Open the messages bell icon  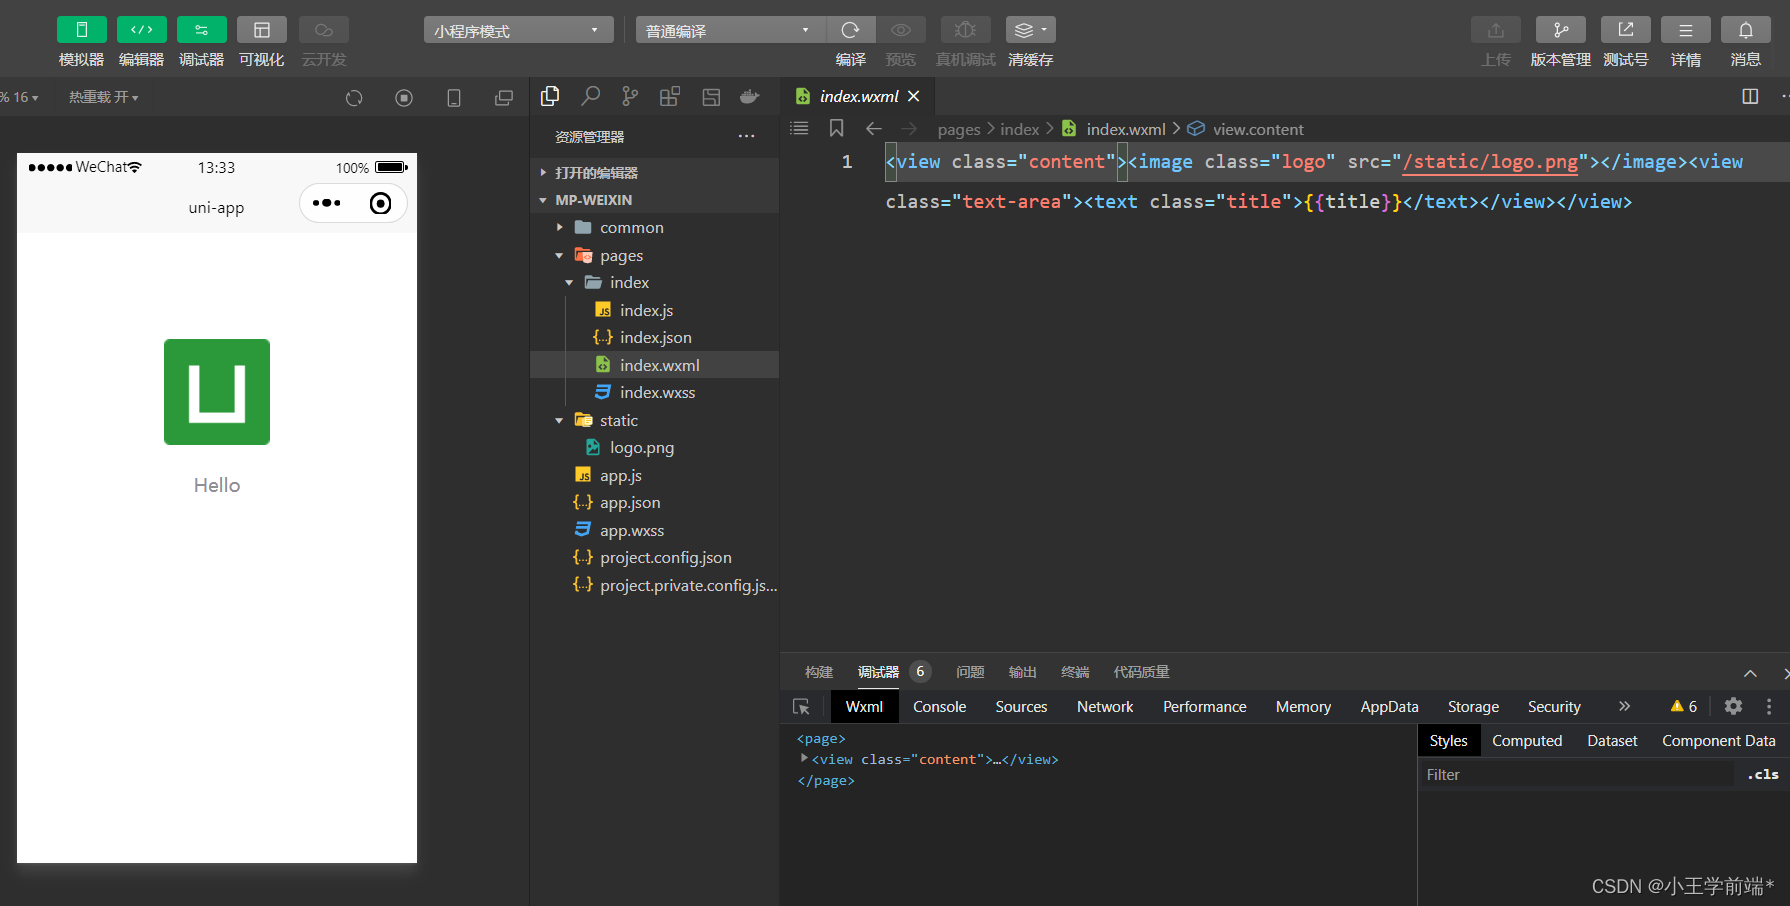point(1745,30)
